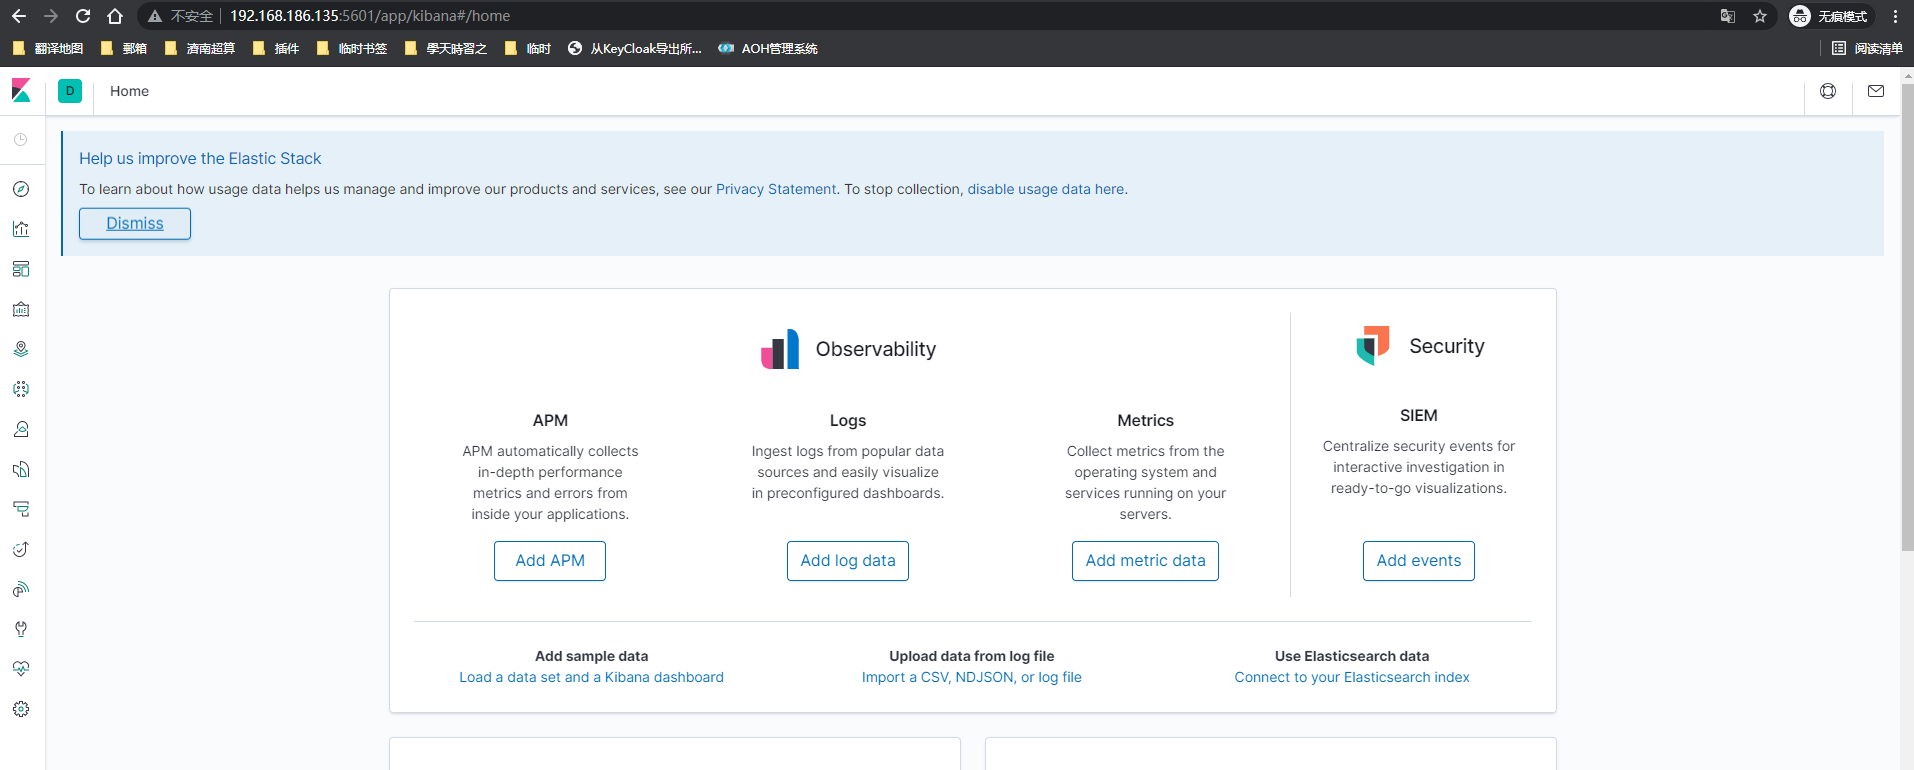The width and height of the screenshot is (1914, 770).
Task: Click the Add APM button
Action: click(x=550, y=561)
